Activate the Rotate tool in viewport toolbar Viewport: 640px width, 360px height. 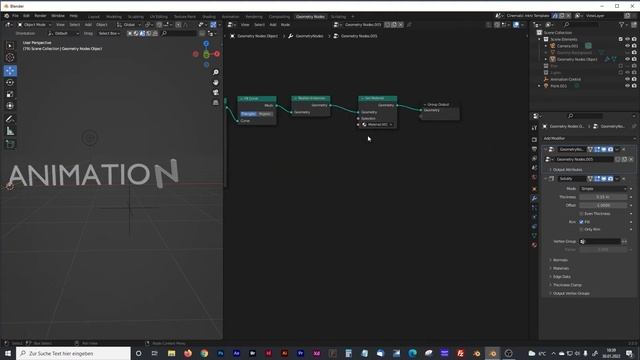click(x=10, y=82)
